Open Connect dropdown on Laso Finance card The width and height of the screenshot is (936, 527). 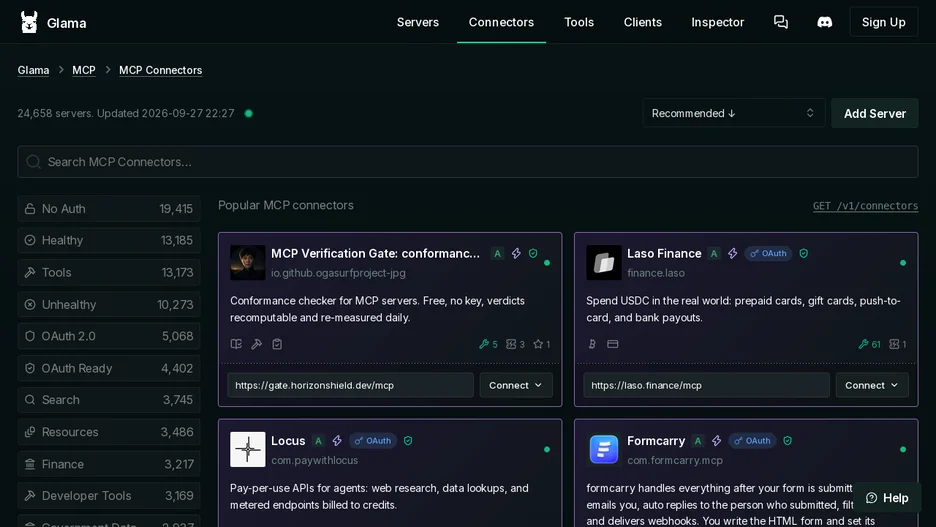coord(872,385)
